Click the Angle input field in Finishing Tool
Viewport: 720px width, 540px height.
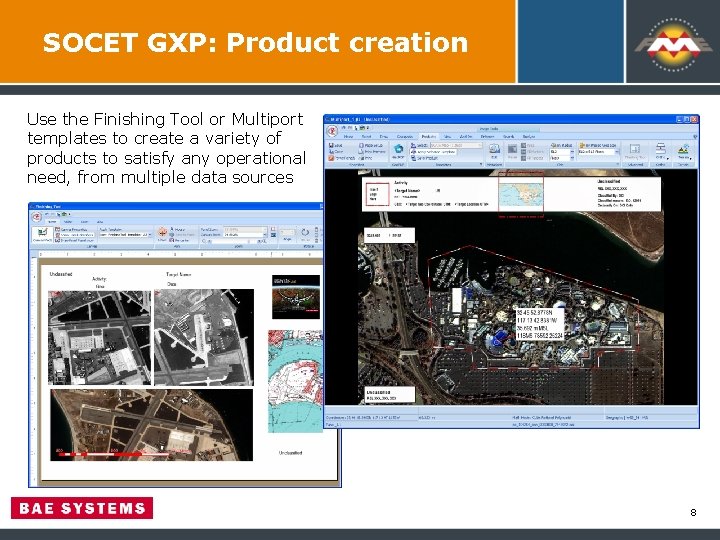[x=287, y=232]
